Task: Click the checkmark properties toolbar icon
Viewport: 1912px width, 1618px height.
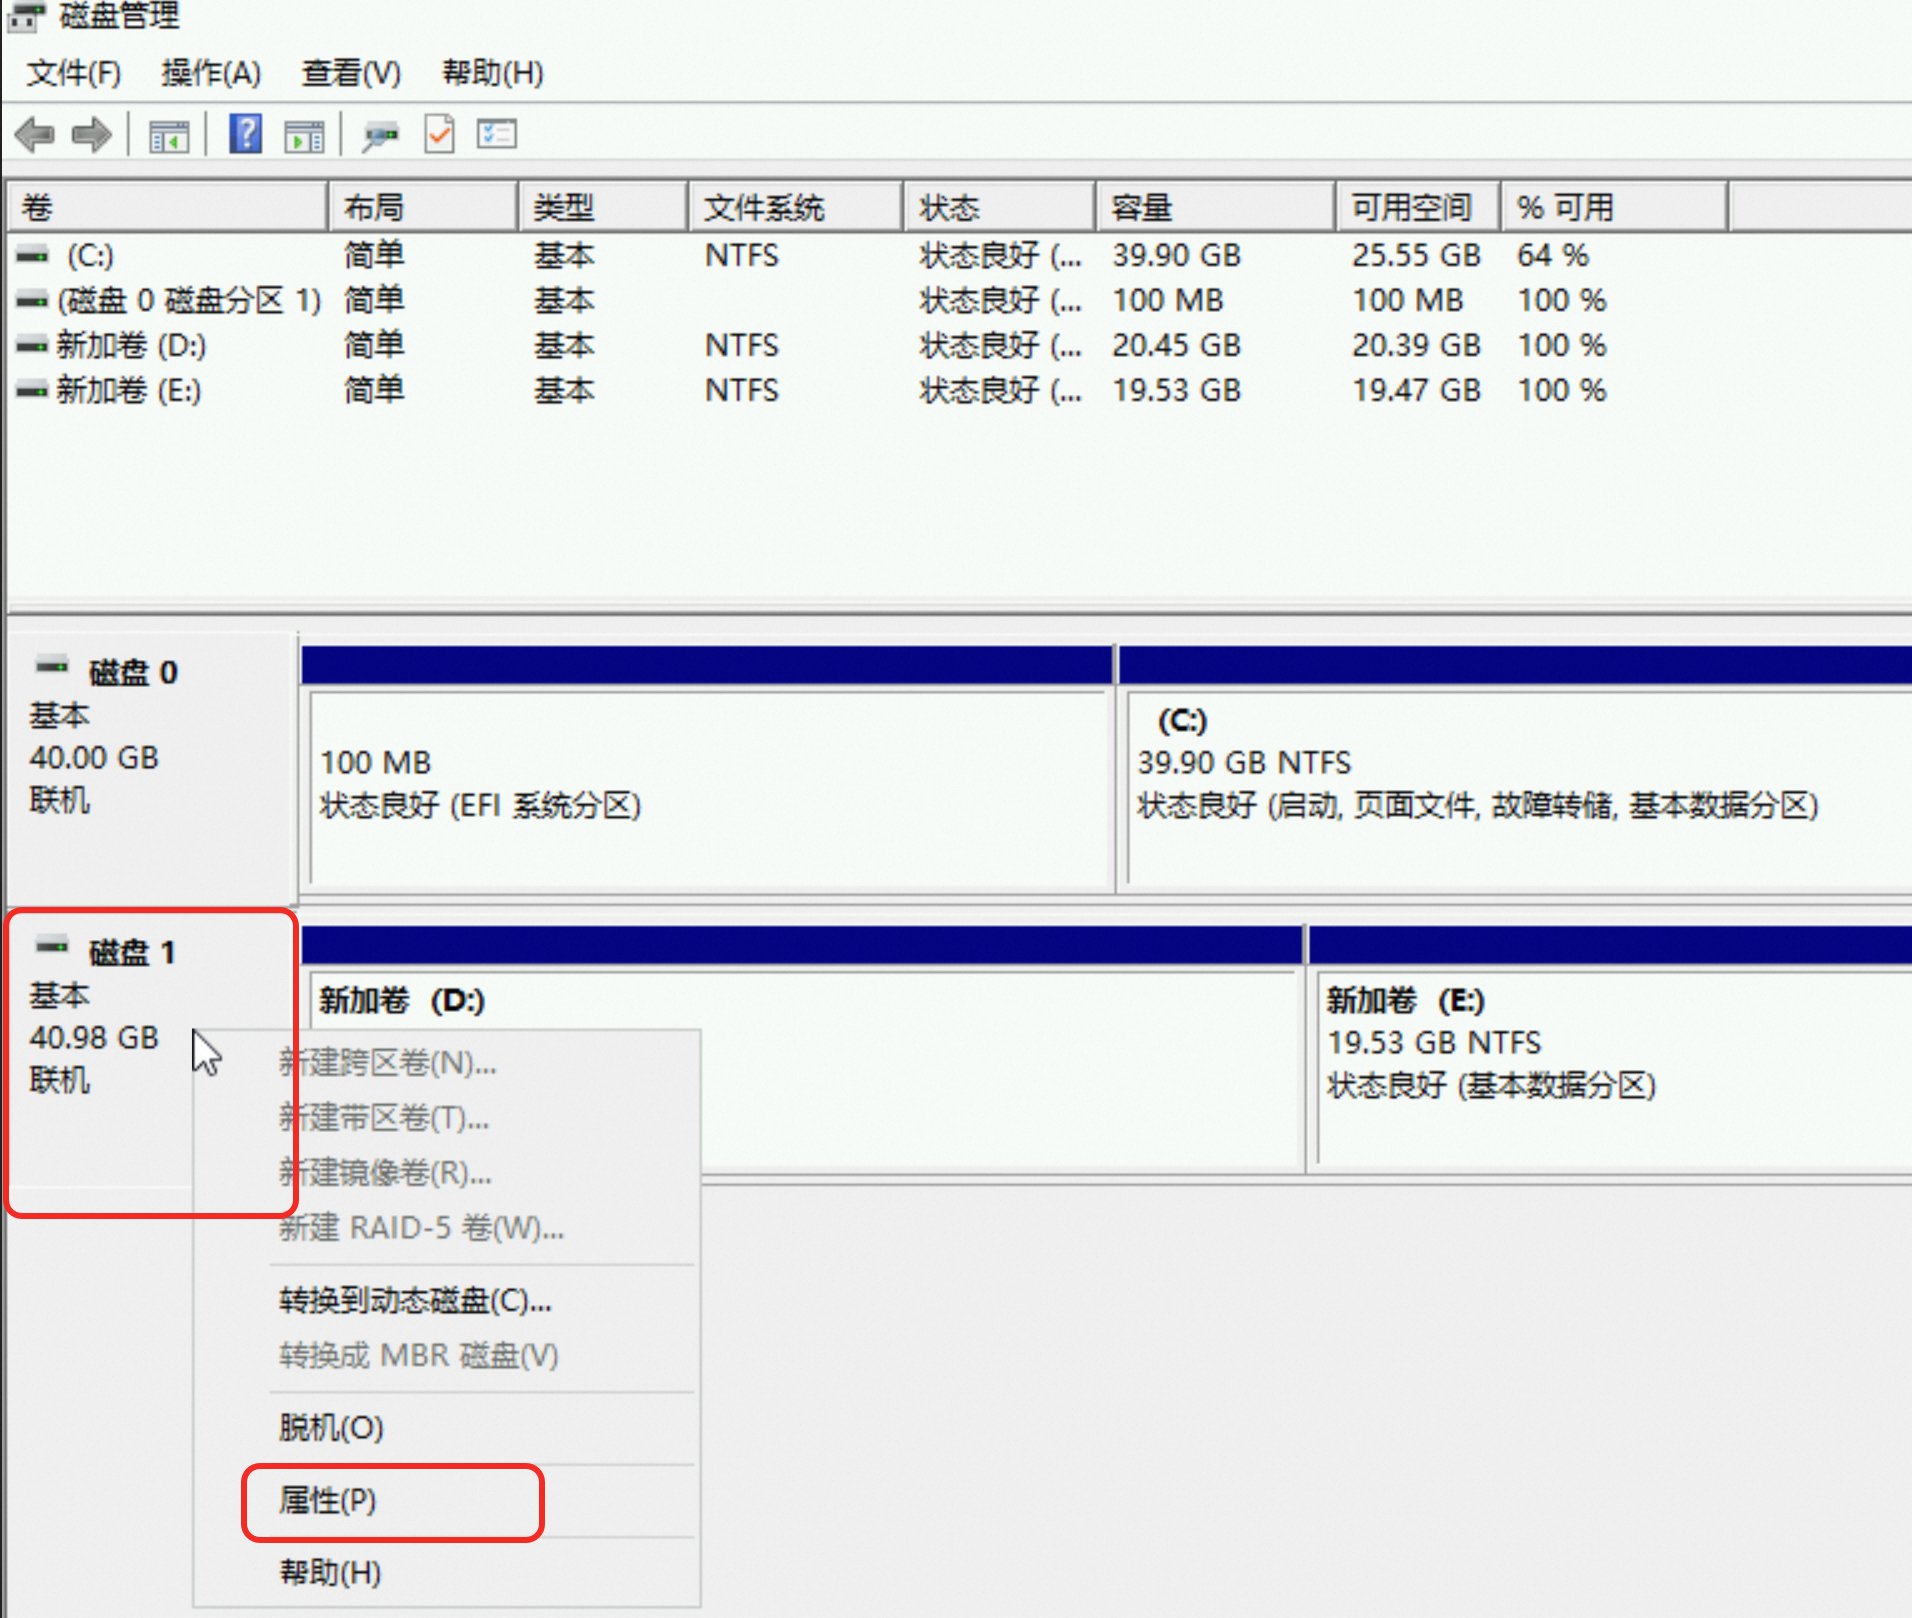Action: pos(439,134)
